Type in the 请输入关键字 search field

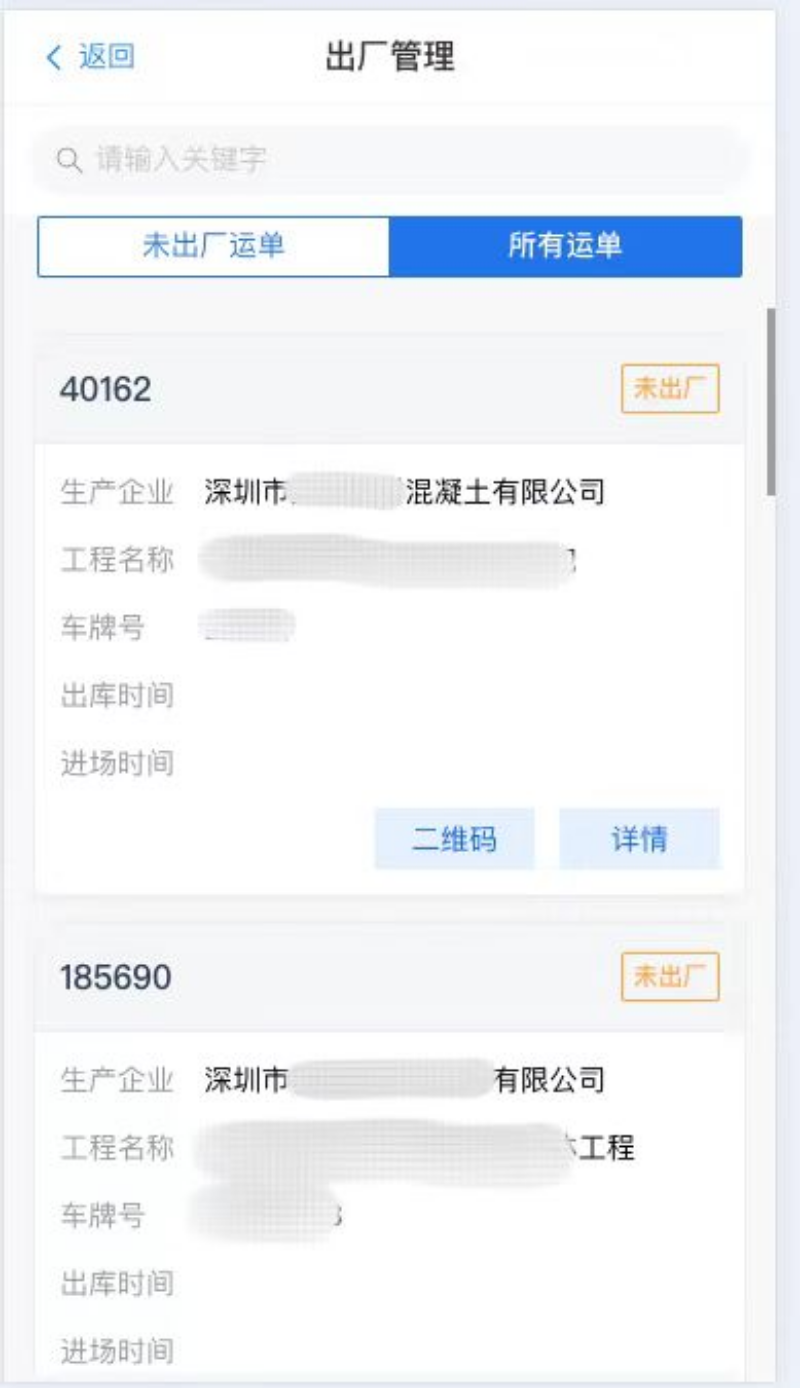click(400, 159)
